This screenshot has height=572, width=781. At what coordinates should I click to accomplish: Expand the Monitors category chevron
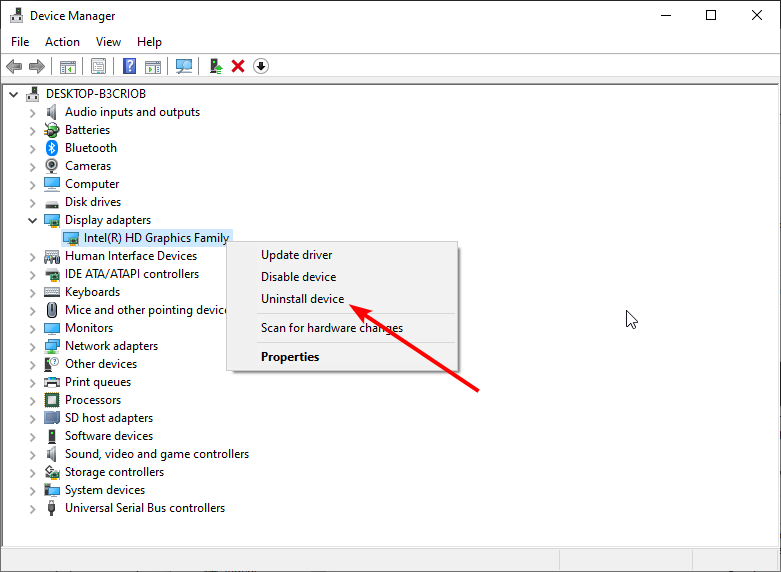(x=32, y=328)
